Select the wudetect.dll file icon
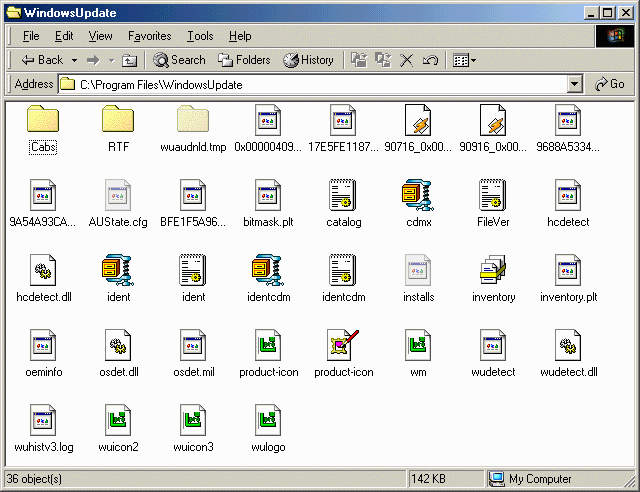 pos(568,345)
